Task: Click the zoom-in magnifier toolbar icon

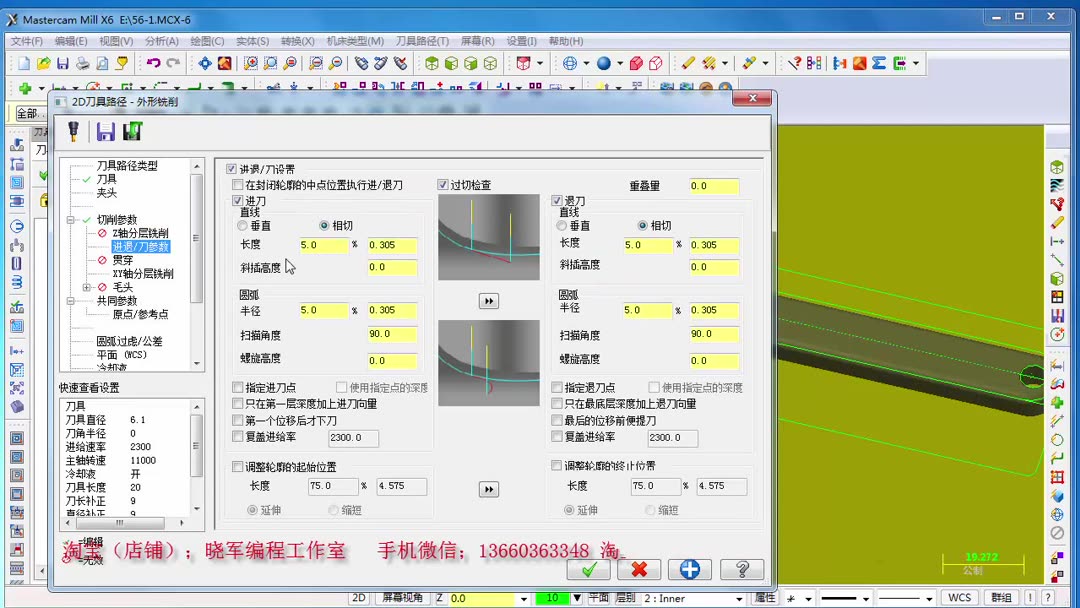Action: coord(248,62)
